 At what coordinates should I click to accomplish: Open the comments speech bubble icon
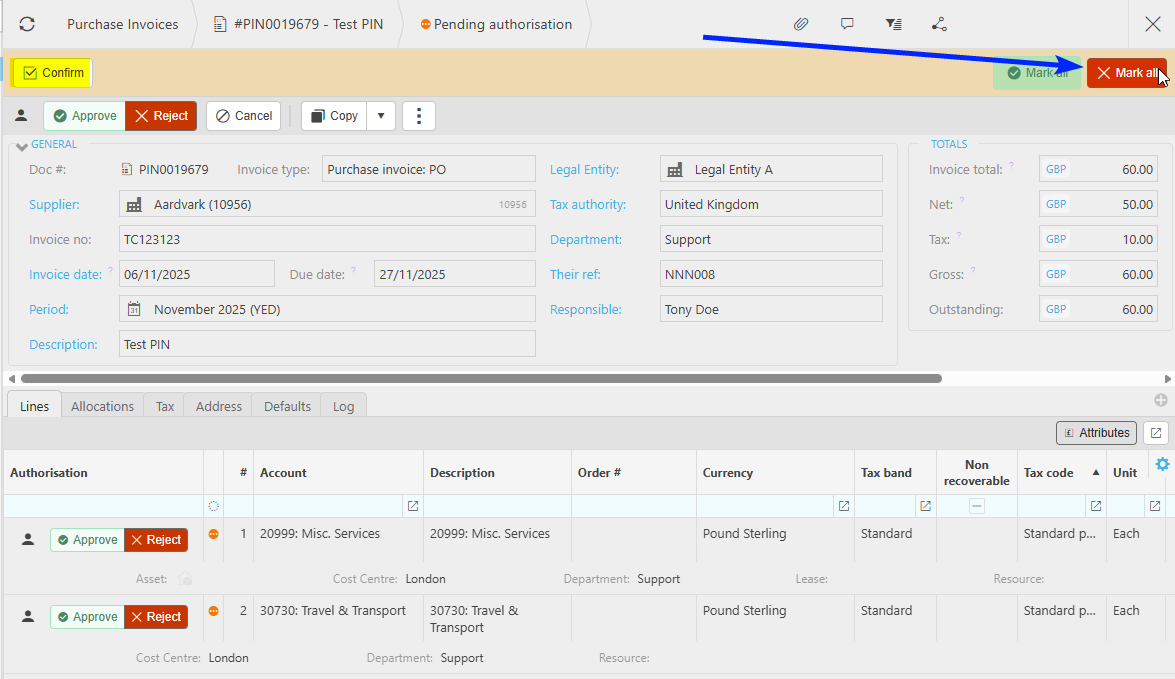(847, 24)
